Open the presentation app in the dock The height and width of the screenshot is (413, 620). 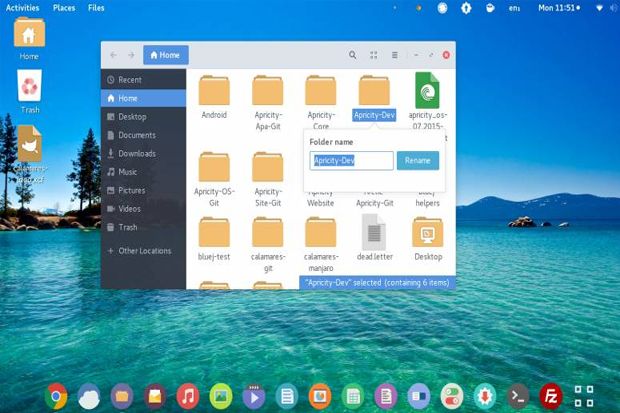coord(320,396)
